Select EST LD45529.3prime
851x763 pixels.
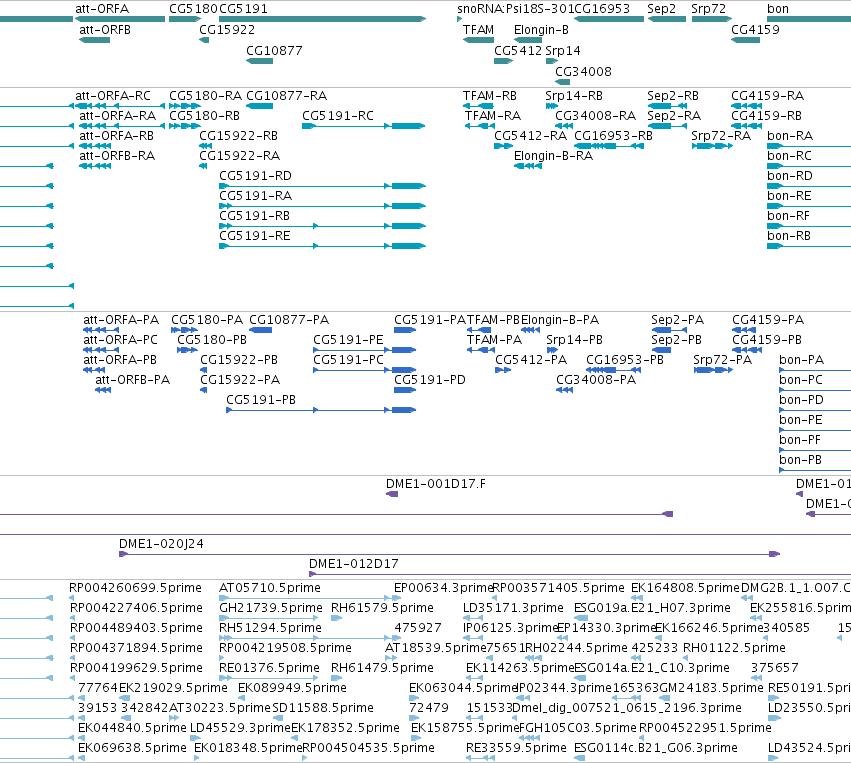pos(240,728)
